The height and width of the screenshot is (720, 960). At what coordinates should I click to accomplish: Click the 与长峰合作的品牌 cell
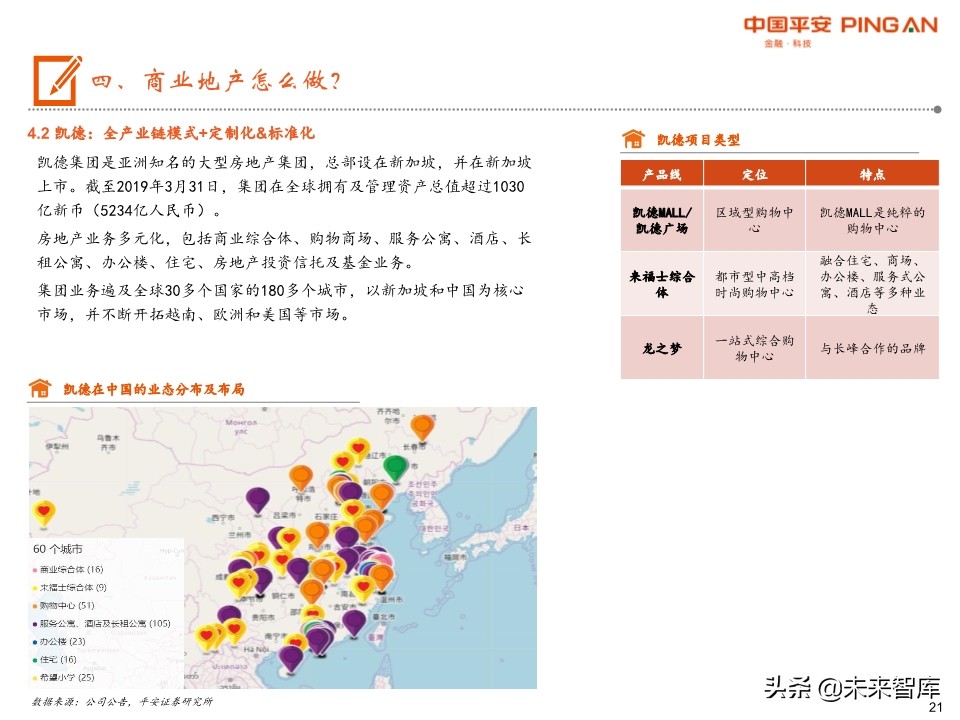tap(872, 348)
